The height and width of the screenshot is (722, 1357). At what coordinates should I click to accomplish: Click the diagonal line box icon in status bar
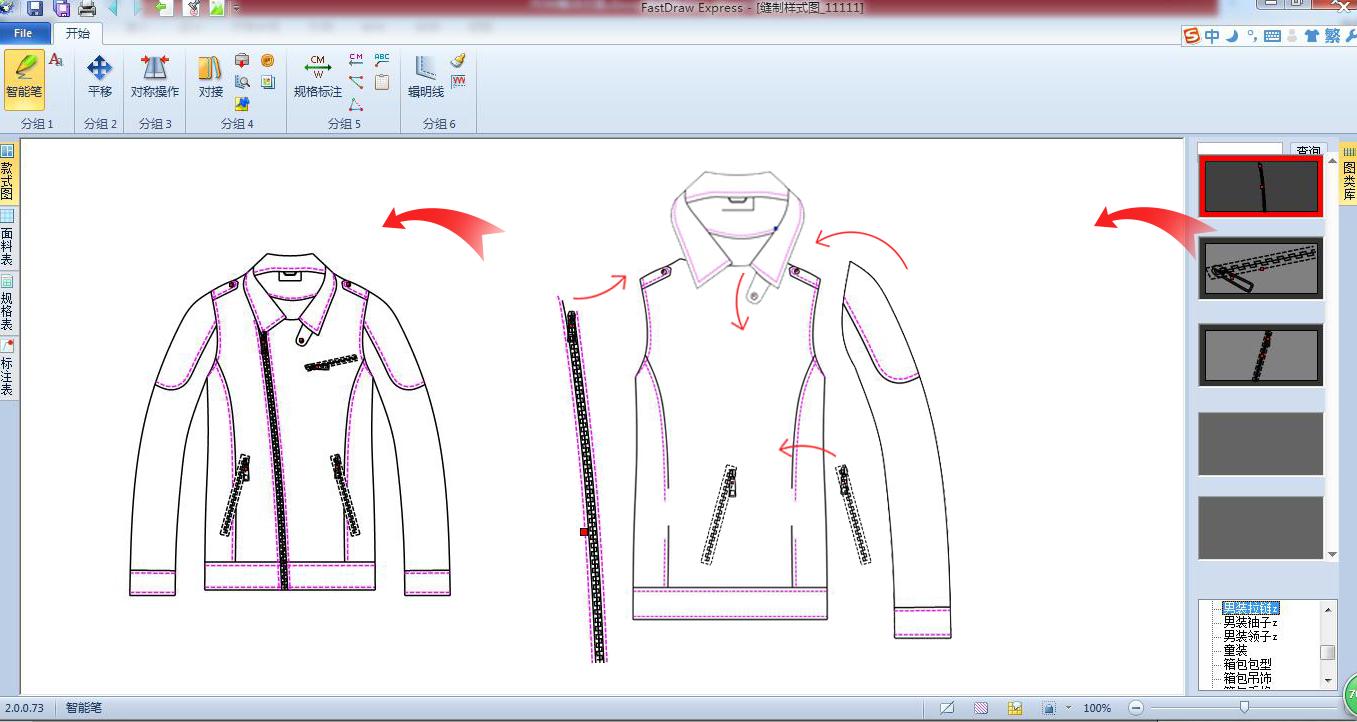947,708
